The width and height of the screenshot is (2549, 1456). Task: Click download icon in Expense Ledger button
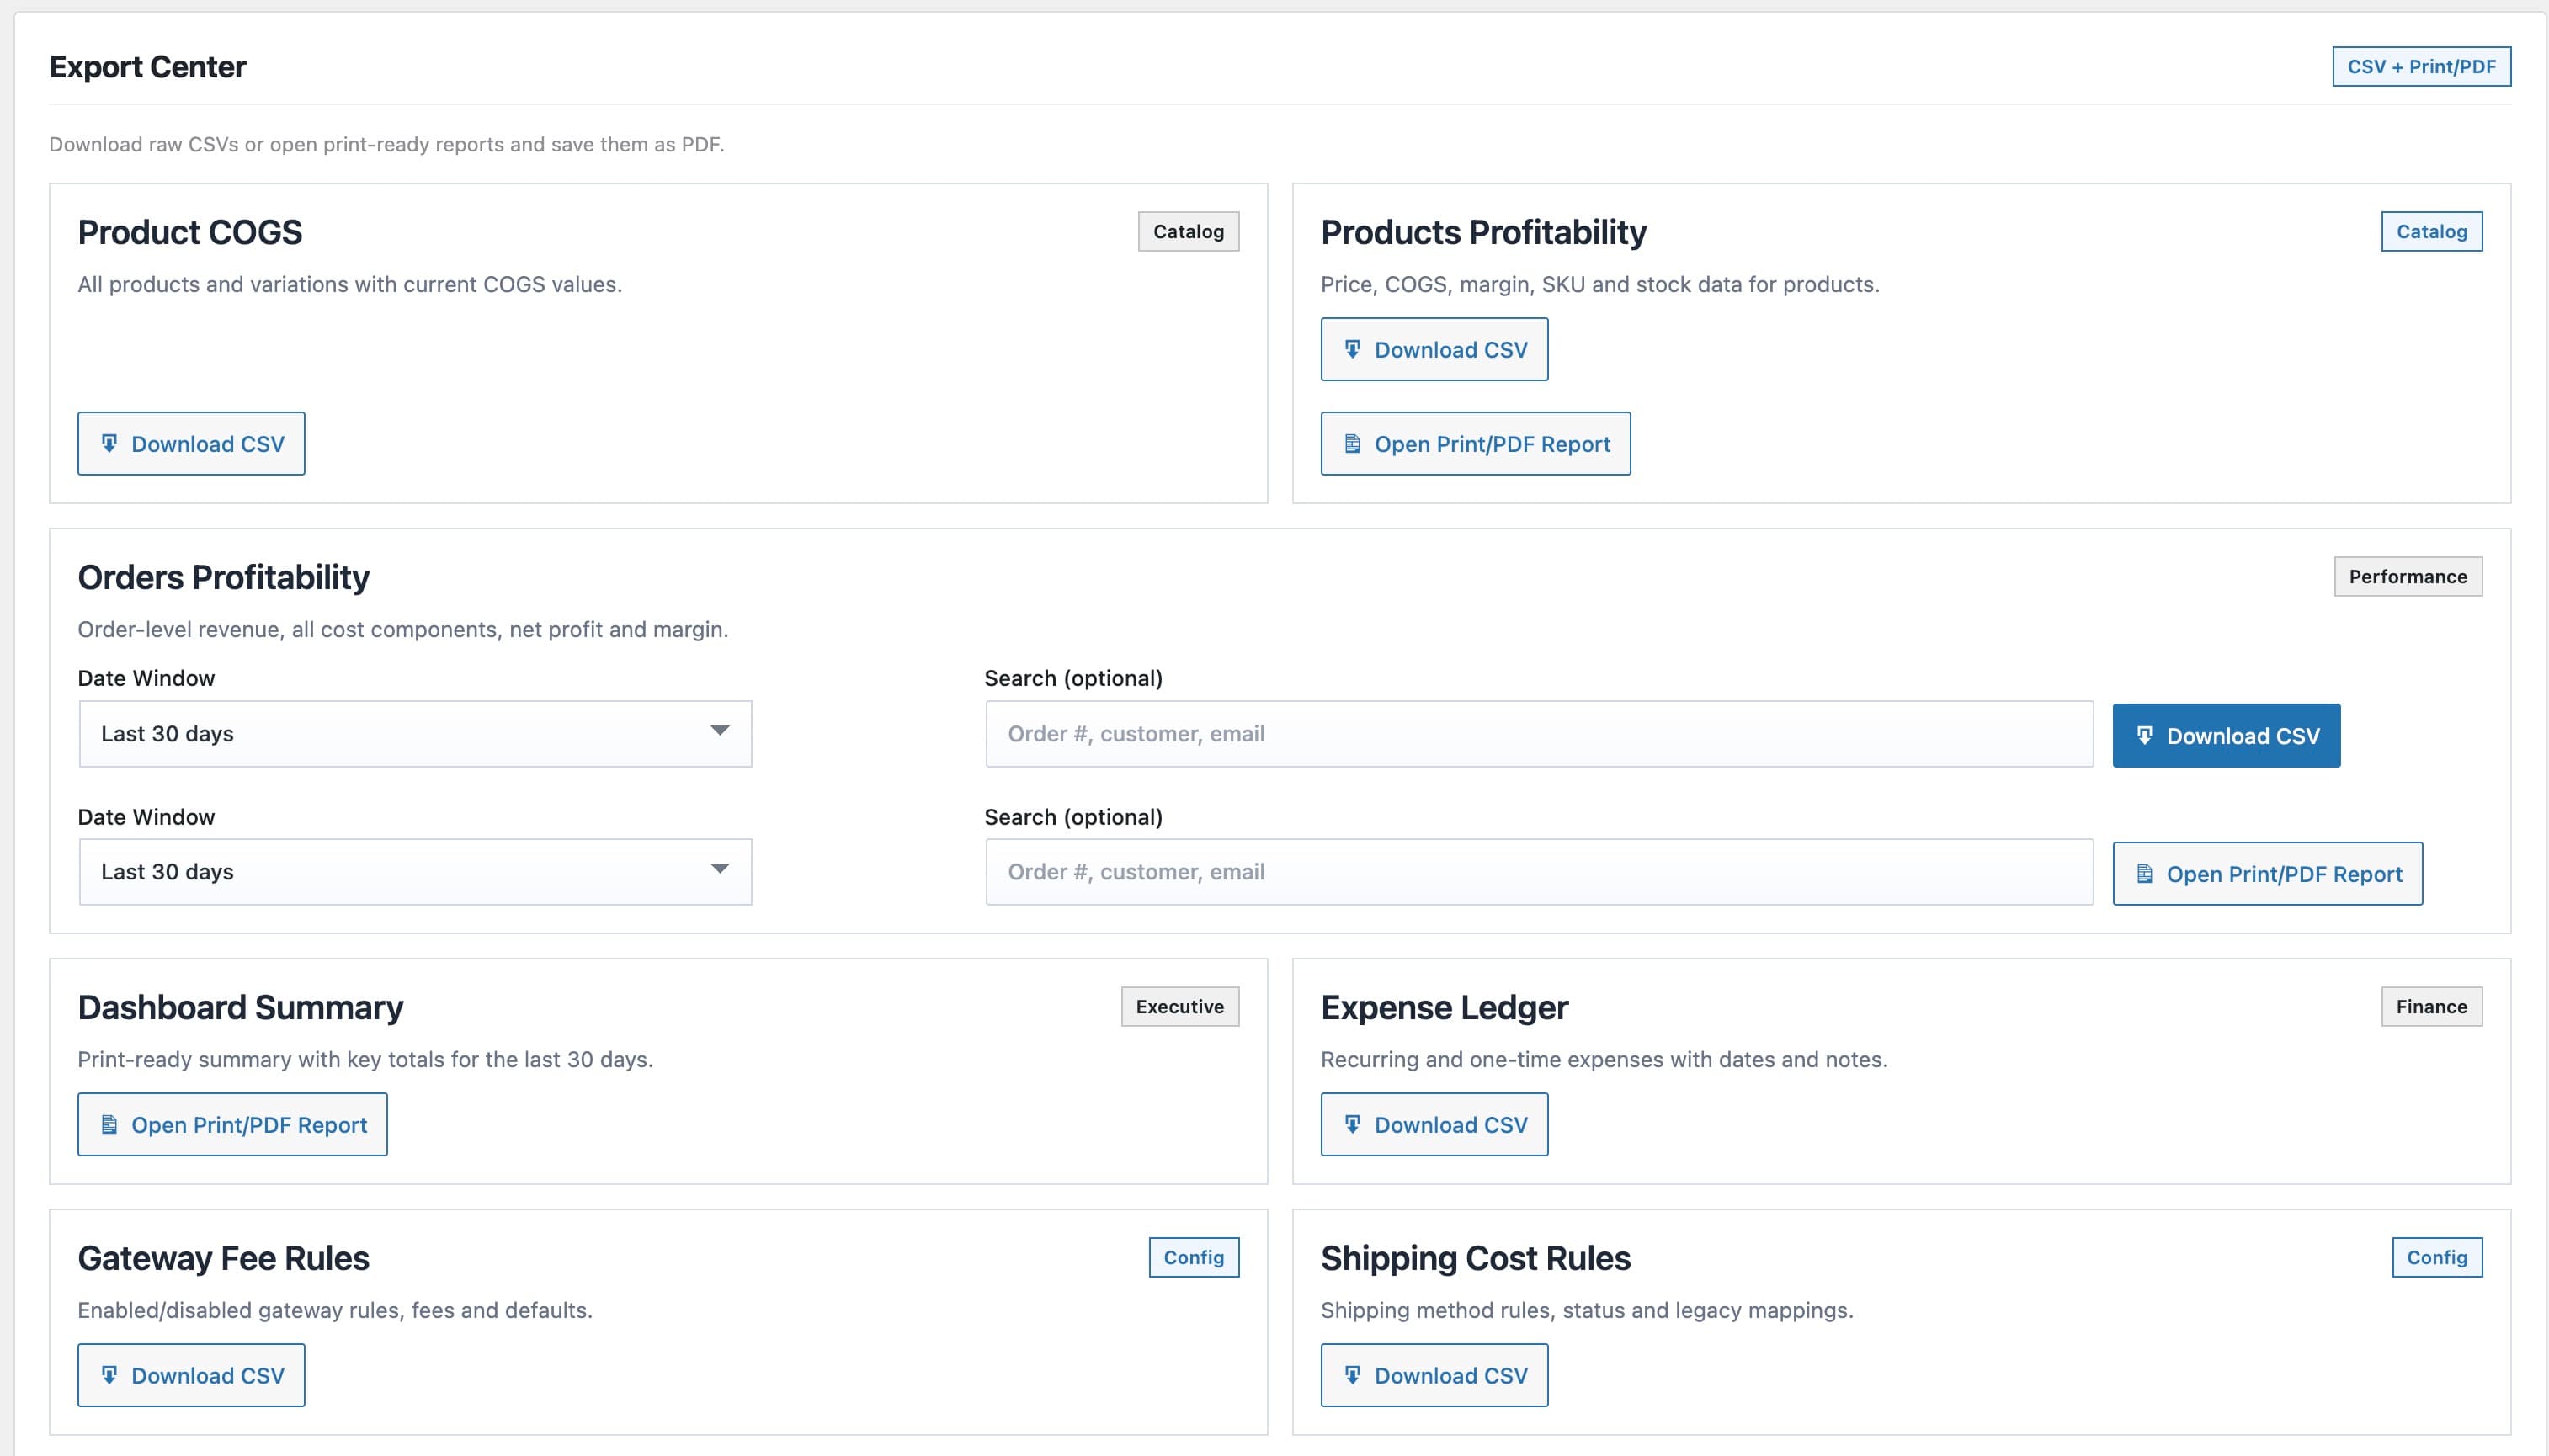(x=1352, y=1124)
